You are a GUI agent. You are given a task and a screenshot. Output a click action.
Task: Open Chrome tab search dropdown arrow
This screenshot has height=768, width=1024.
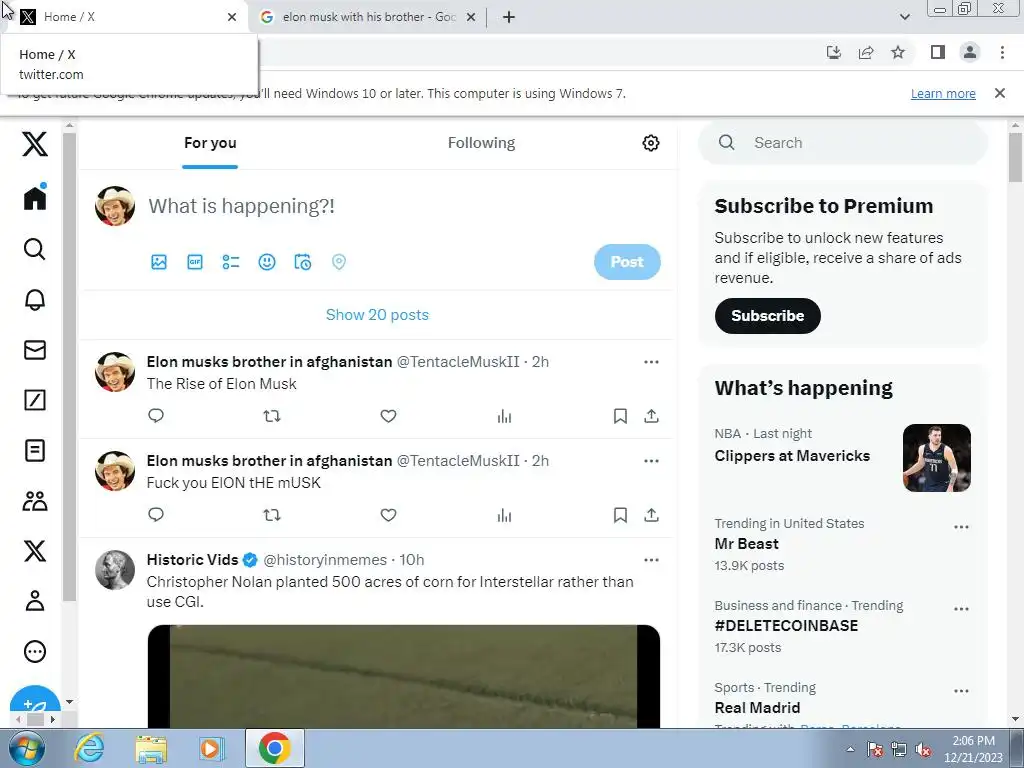tap(904, 17)
